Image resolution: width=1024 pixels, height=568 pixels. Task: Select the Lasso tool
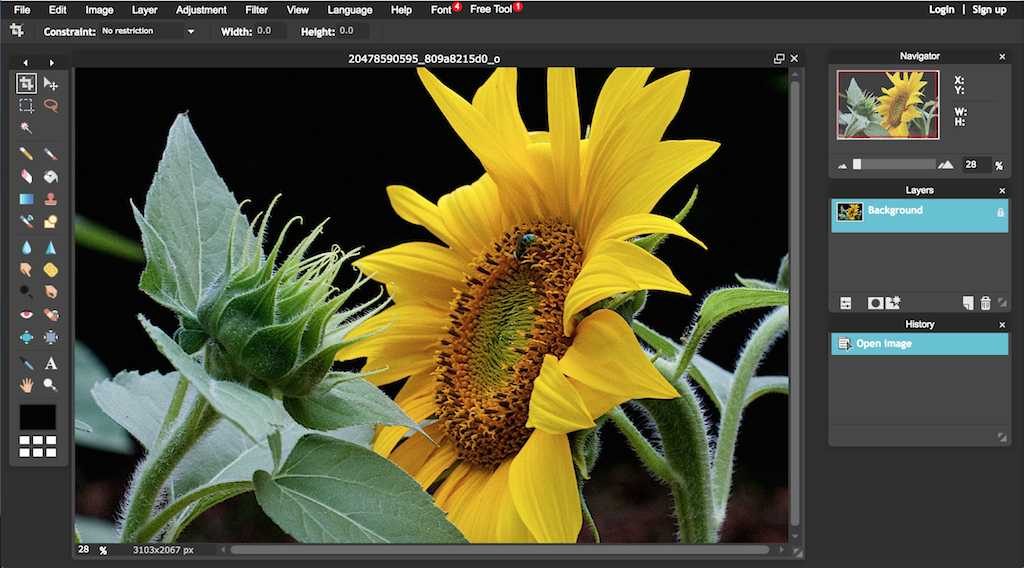pyautogui.click(x=51, y=106)
